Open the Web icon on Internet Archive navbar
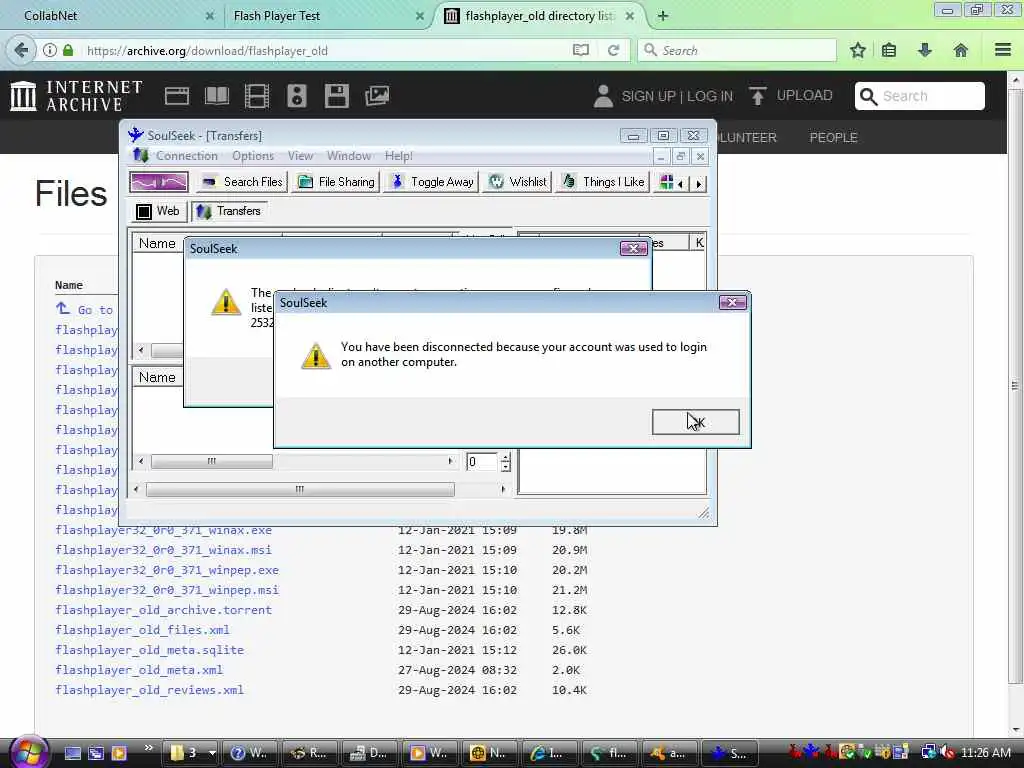 [176, 96]
